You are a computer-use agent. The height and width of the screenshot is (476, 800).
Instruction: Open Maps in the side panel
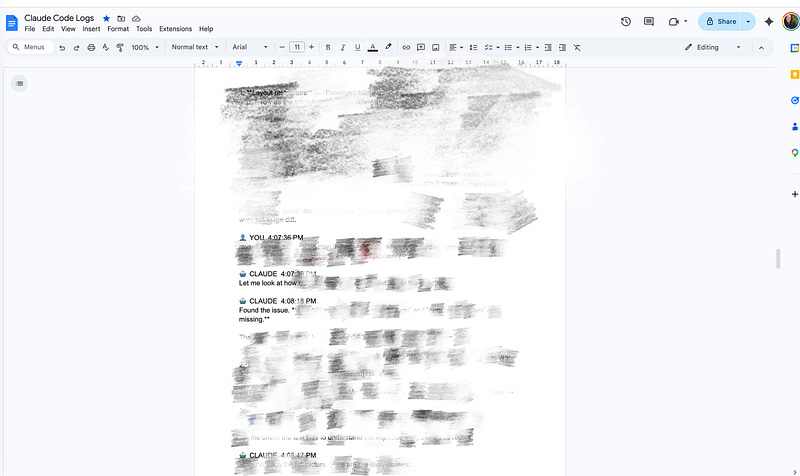795,153
